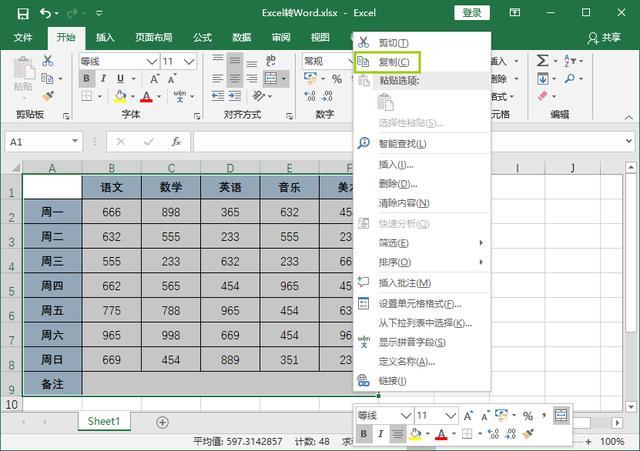Click the yellow fill color in mini toolbar
The width and height of the screenshot is (640, 451).
(416, 433)
